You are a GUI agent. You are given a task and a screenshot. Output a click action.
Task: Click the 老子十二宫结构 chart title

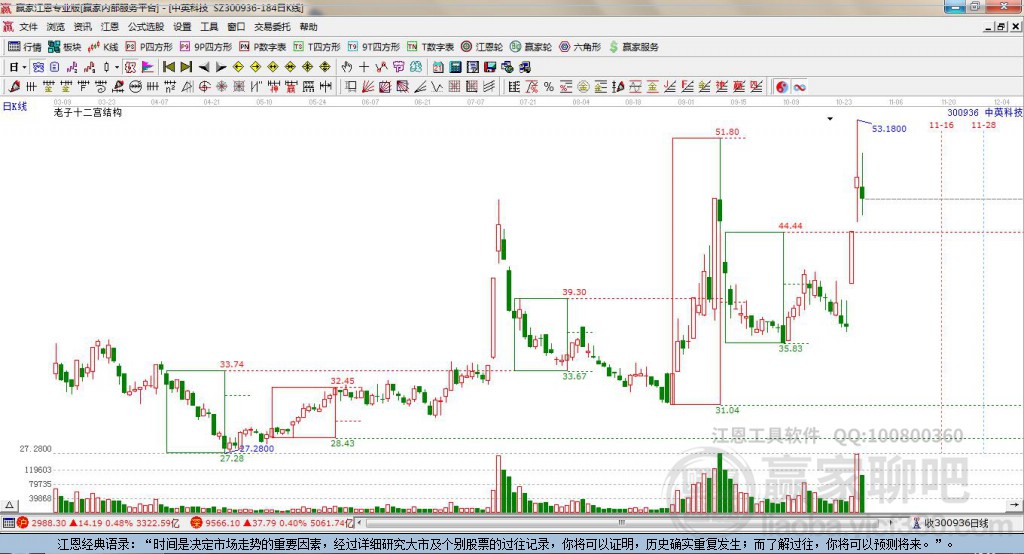click(88, 112)
